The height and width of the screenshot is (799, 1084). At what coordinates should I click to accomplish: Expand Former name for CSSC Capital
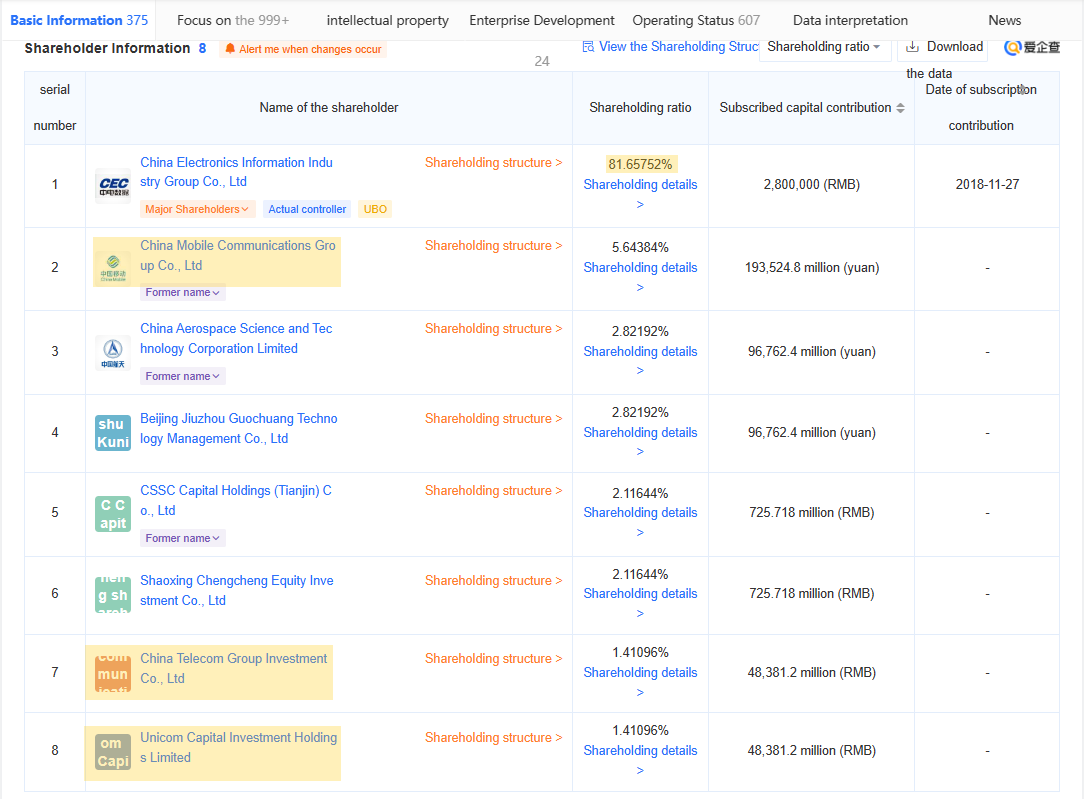[x=183, y=538]
